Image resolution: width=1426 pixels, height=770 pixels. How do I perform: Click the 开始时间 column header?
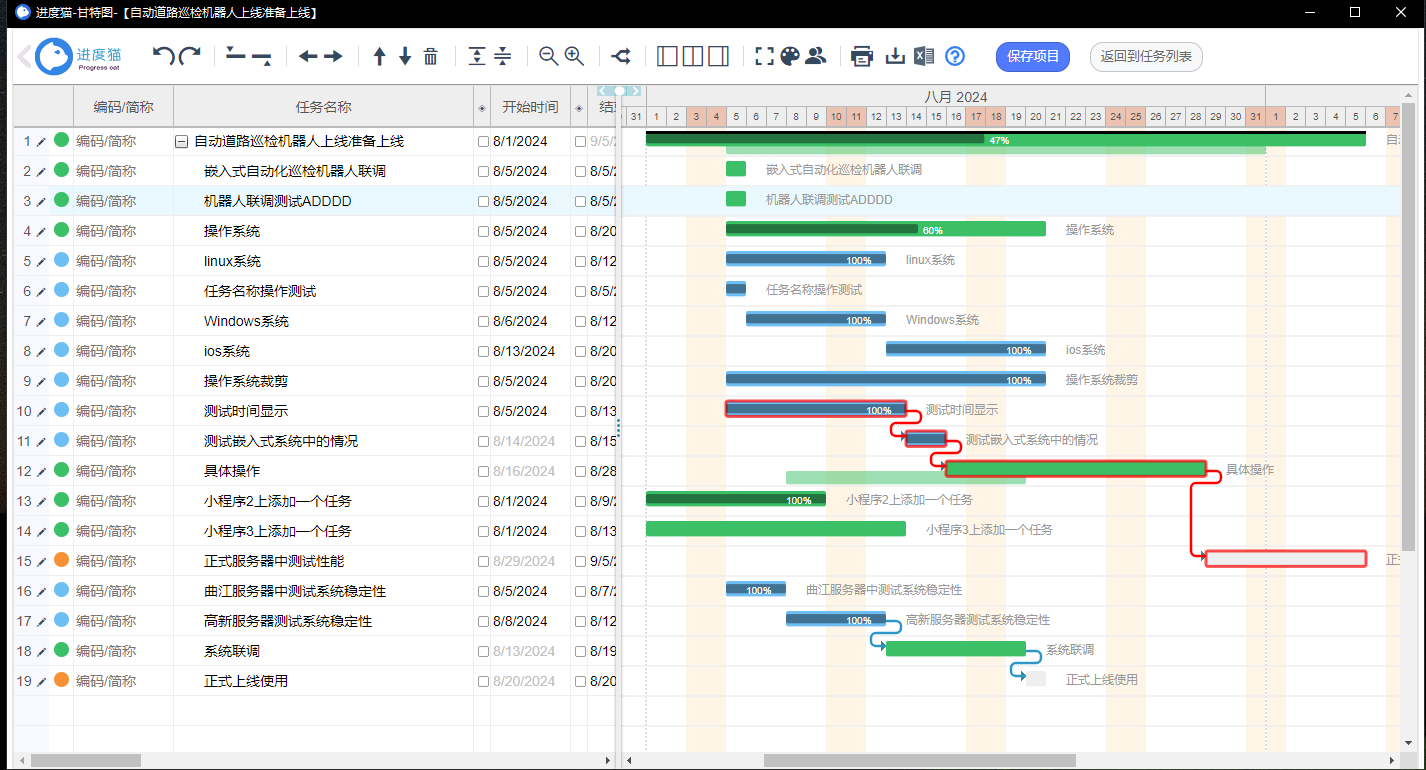point(530,107)
